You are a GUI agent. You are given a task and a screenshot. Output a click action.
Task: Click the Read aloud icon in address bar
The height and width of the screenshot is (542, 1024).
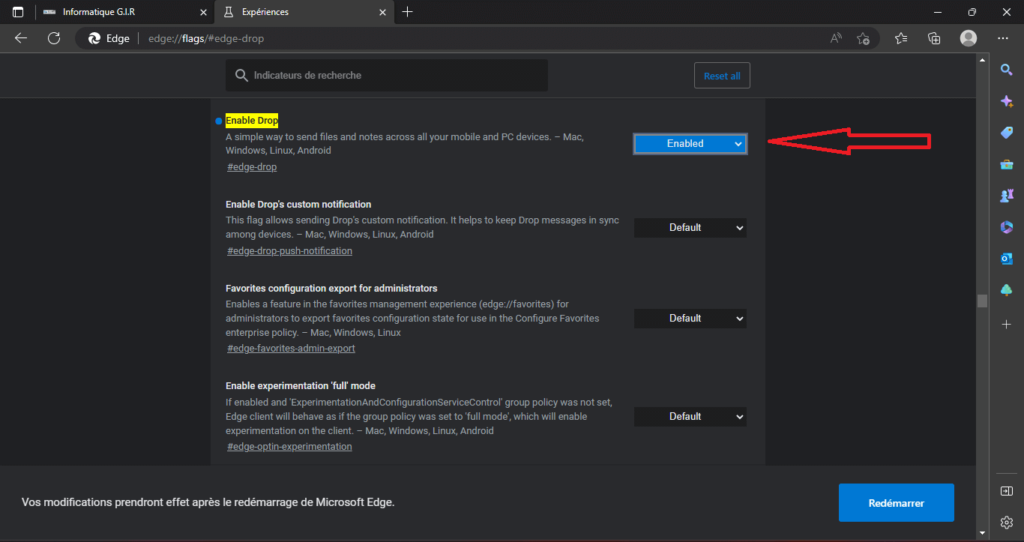pos(835,39)
